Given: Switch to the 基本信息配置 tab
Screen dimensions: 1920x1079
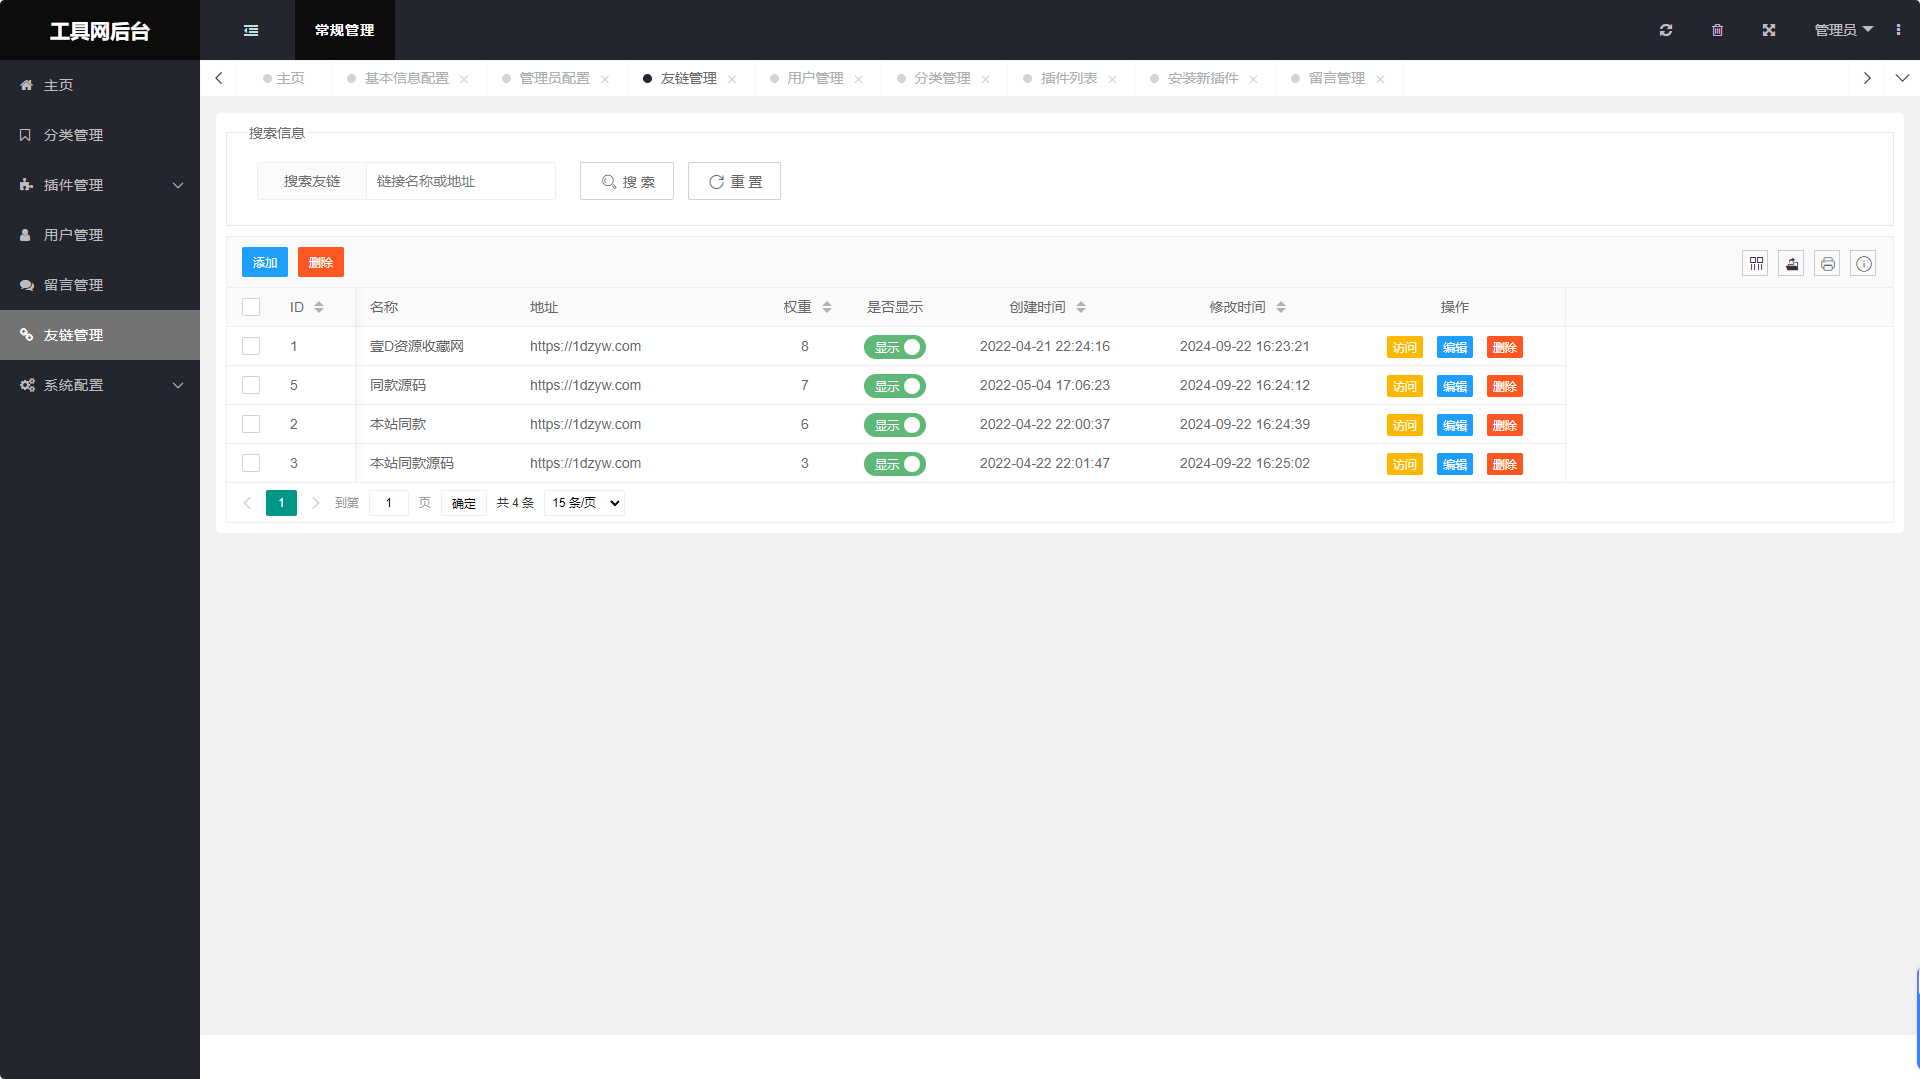Looking at the screenshot, I should pyautogui.click(x=407, y=78).
